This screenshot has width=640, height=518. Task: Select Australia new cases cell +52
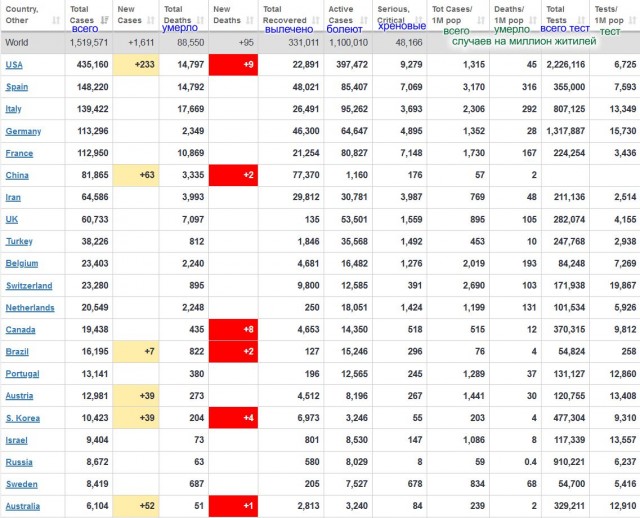136,506
